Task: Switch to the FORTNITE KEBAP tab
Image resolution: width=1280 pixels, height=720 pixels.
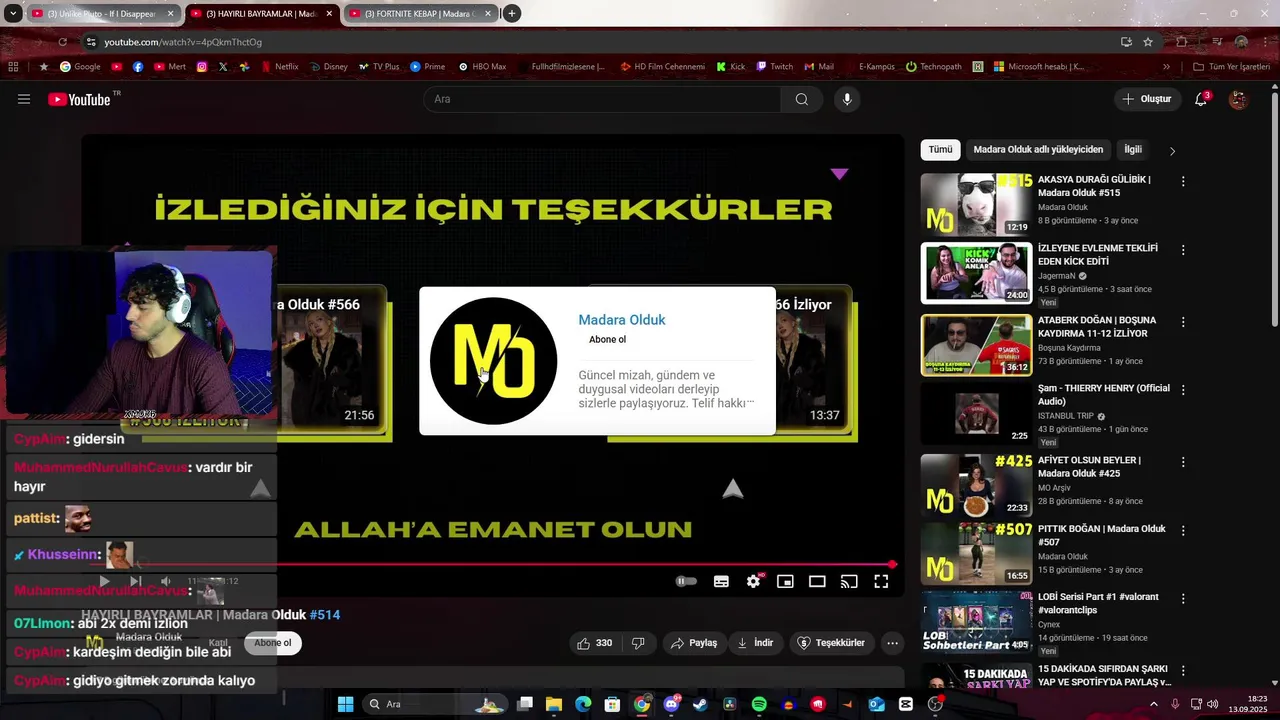Action: [420, 14]
